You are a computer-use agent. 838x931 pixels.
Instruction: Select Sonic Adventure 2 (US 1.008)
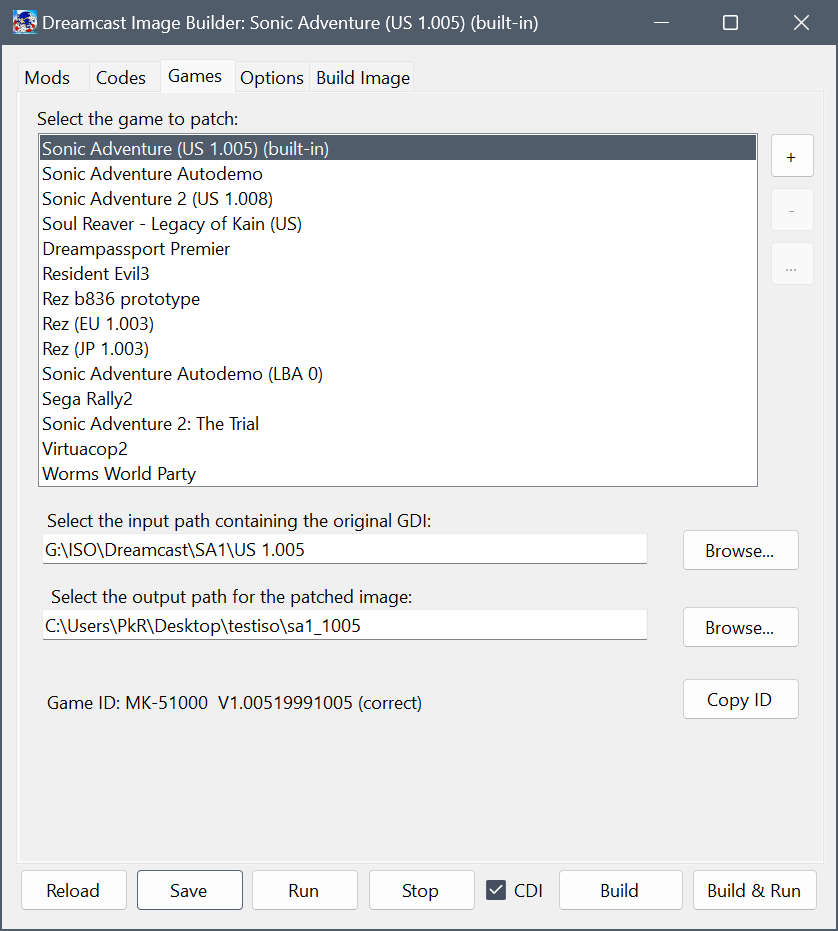pyautogui.click(x=157, y=199)
